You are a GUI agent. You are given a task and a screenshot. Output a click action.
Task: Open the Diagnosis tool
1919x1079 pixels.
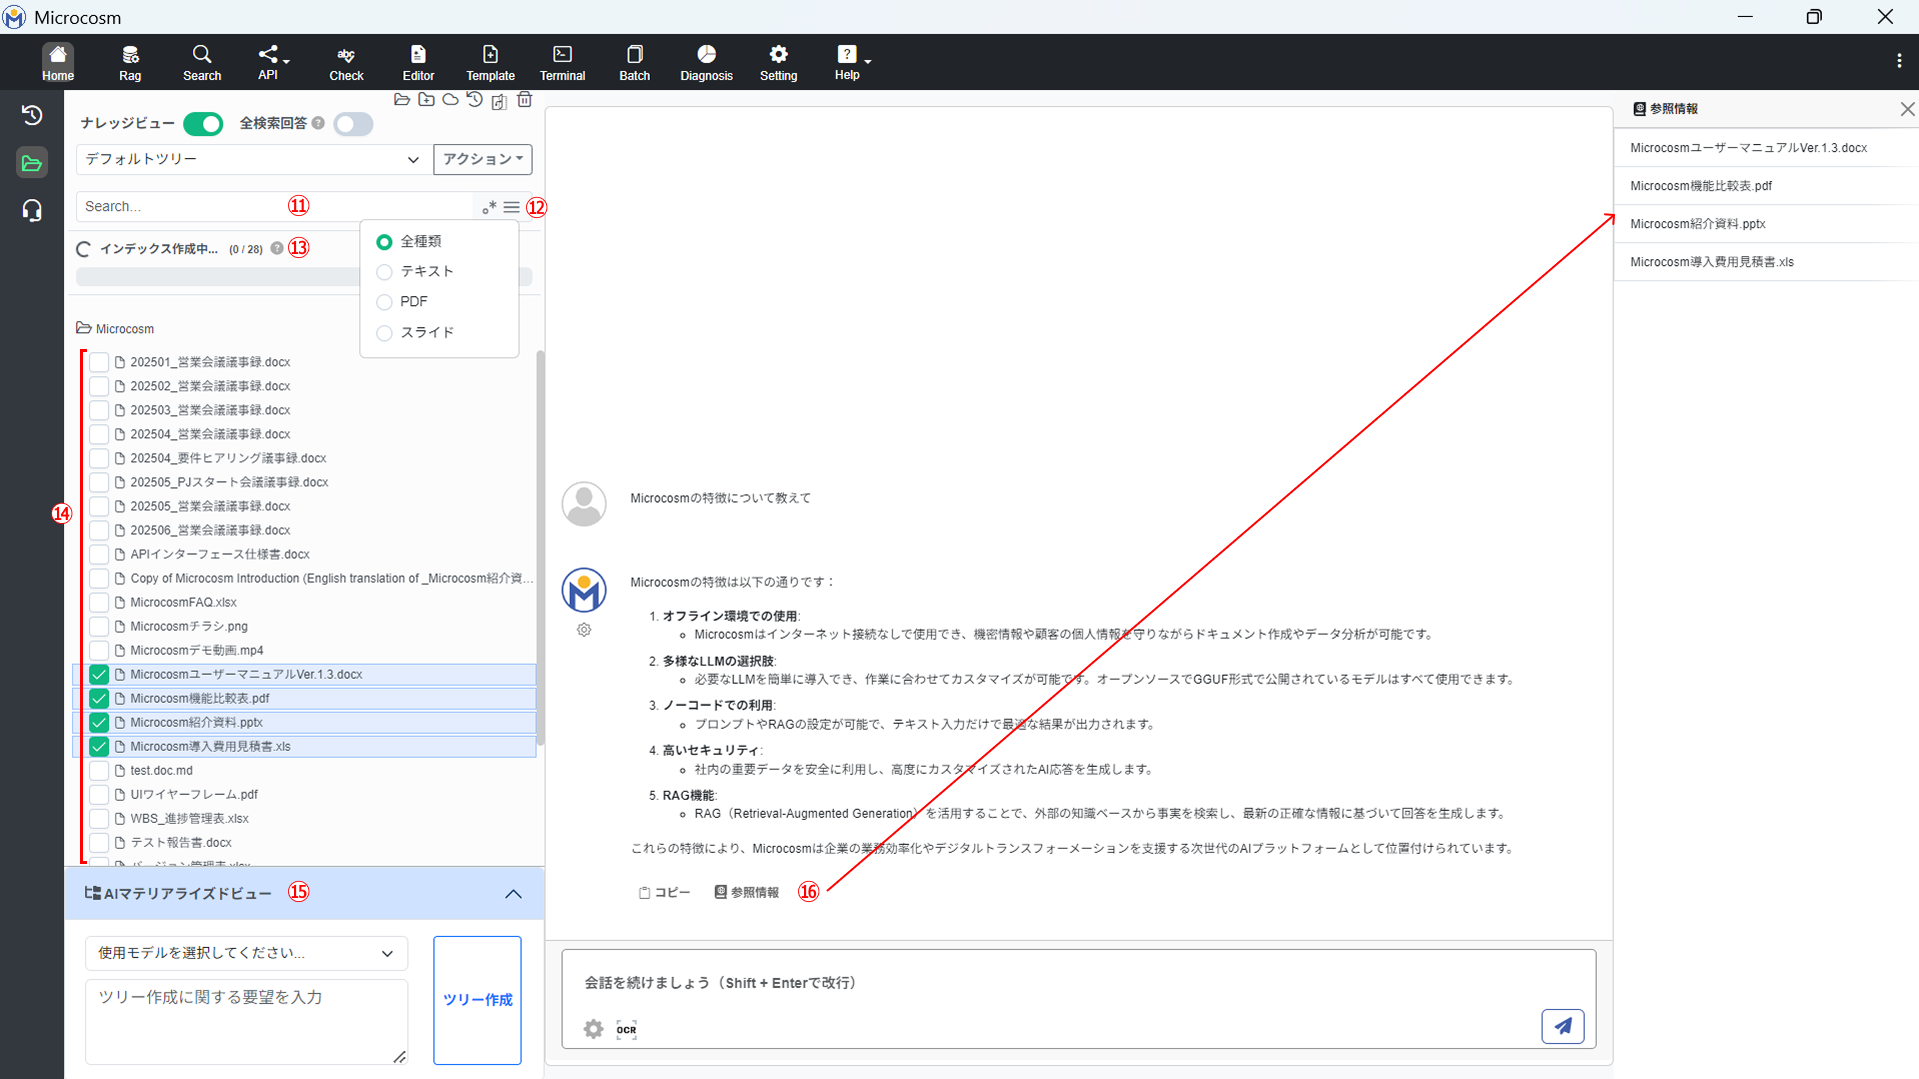coord(706,62)
